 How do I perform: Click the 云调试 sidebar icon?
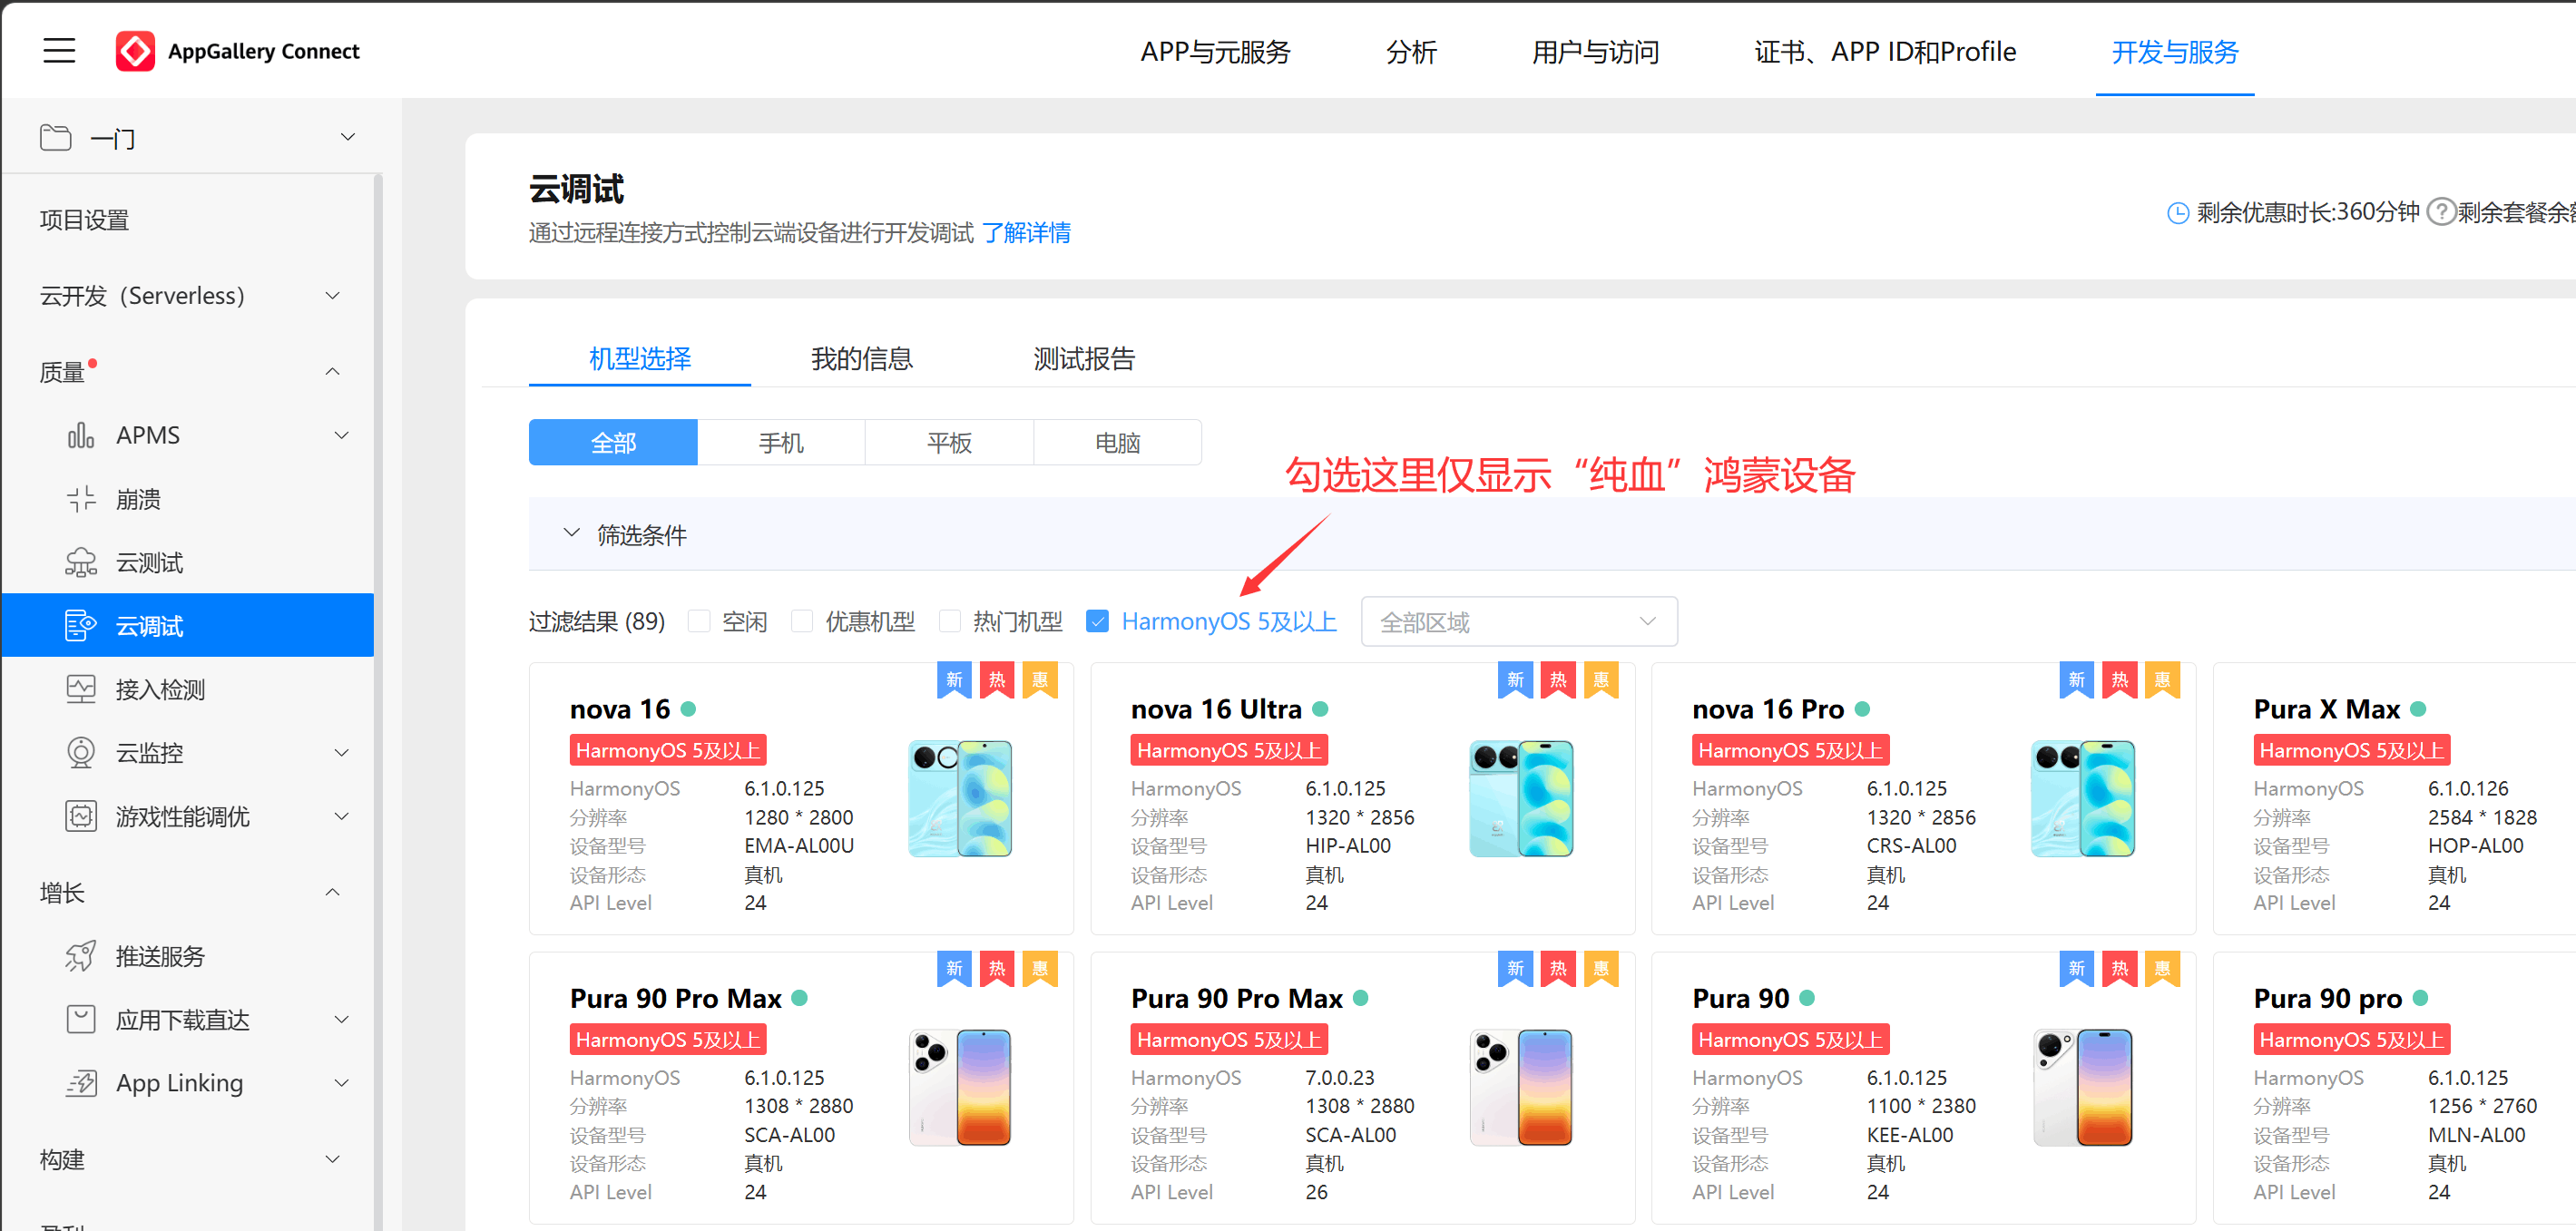pos(81,626)
